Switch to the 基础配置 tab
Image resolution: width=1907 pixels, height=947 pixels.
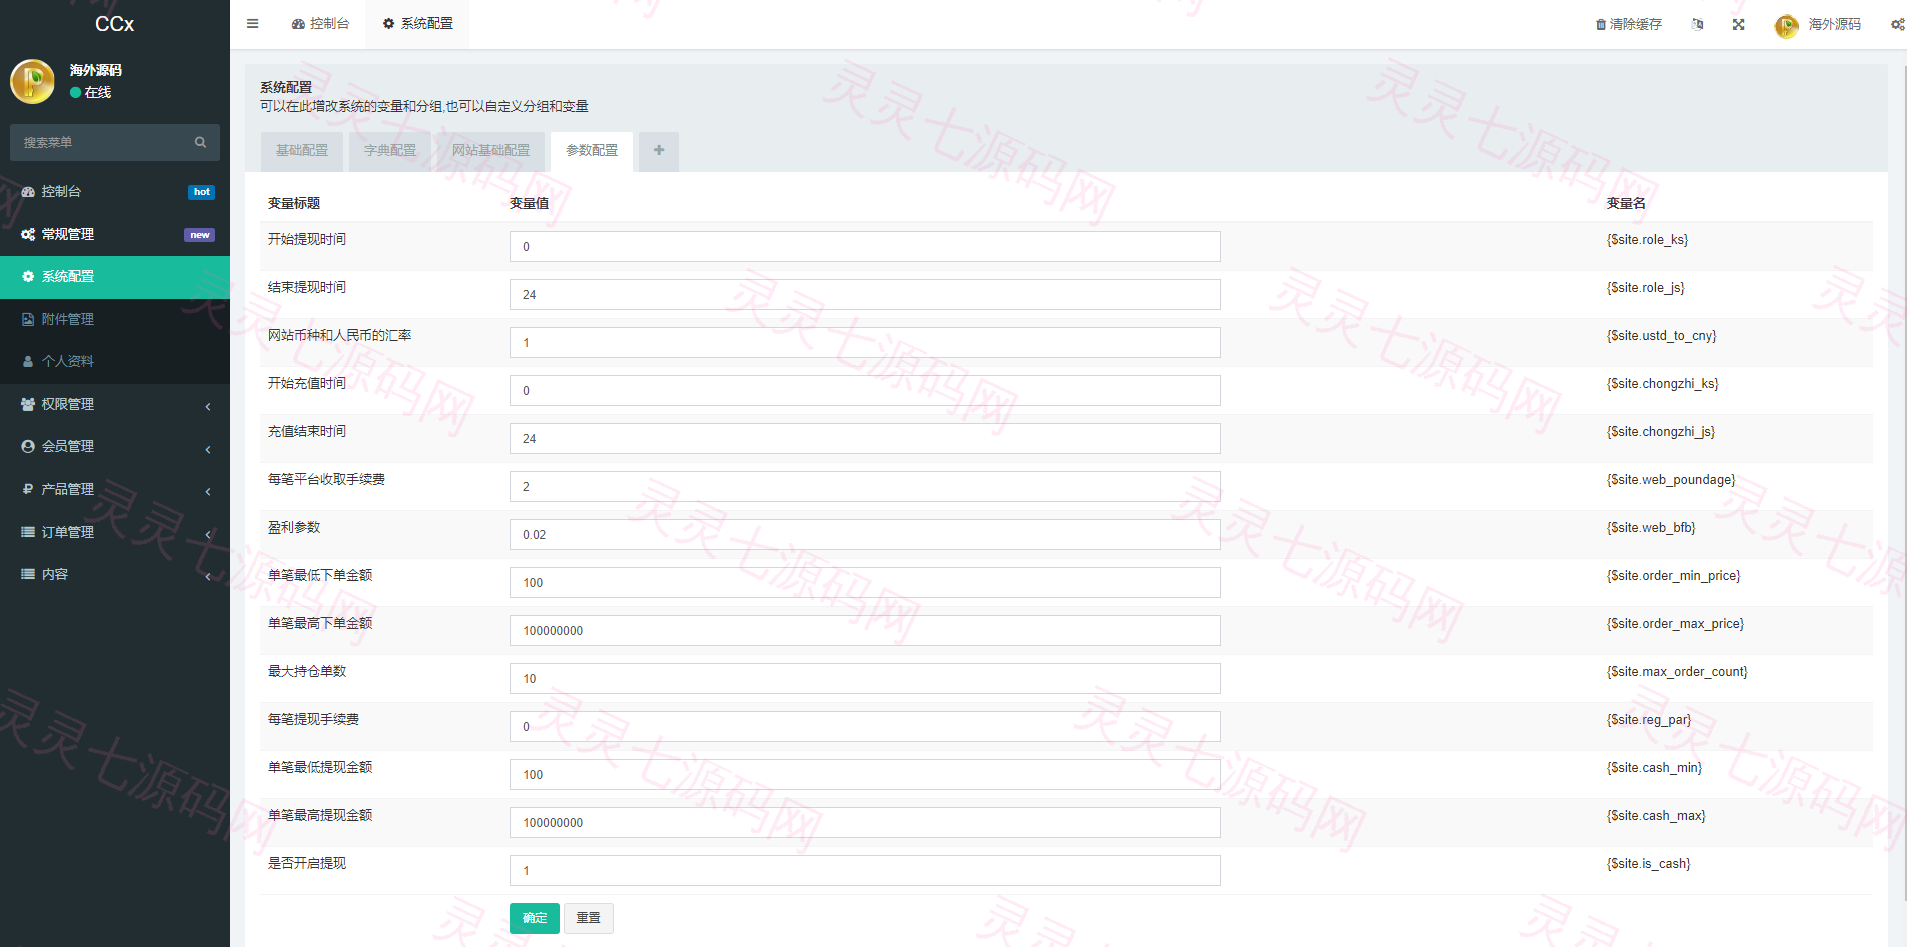(302, 151)
